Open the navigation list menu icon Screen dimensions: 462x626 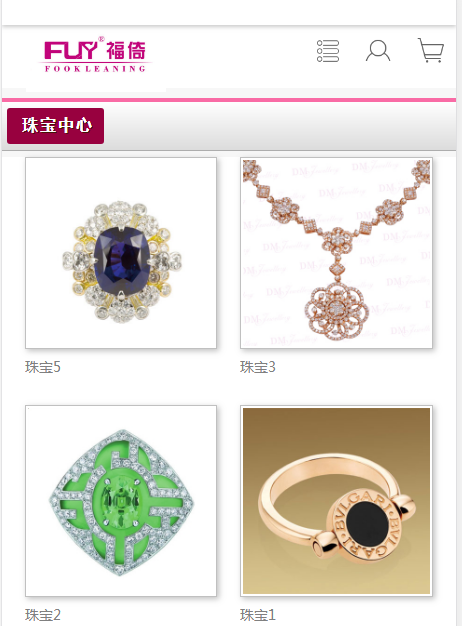[x=328, y=51]
